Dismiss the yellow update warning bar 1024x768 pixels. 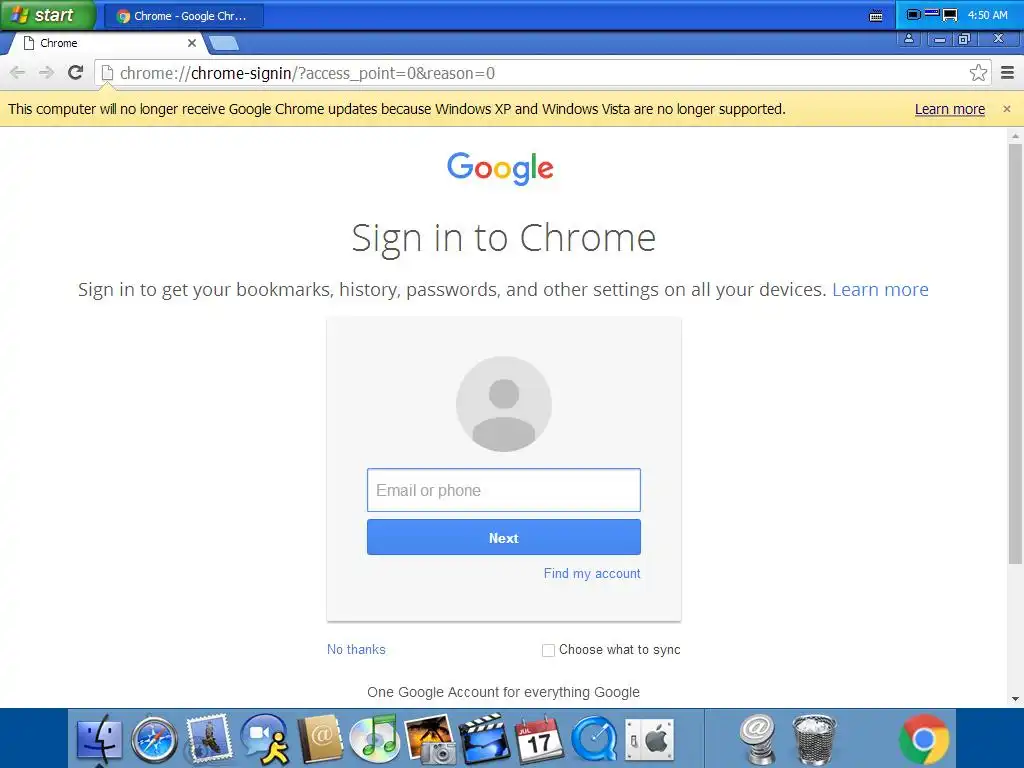click(1007, 109)
